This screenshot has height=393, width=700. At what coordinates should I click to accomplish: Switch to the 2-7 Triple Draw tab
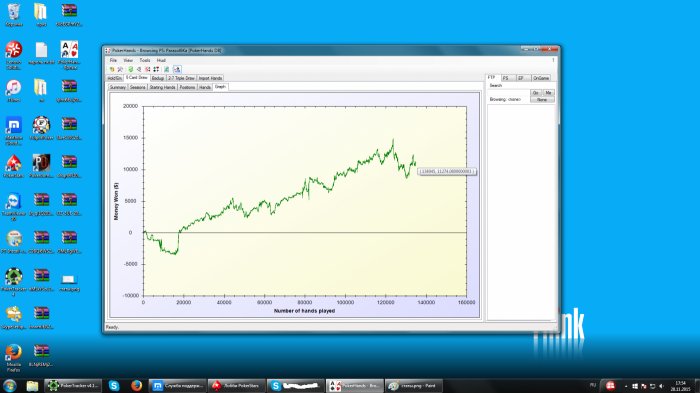pyautogui.click(x=181, y=78)
